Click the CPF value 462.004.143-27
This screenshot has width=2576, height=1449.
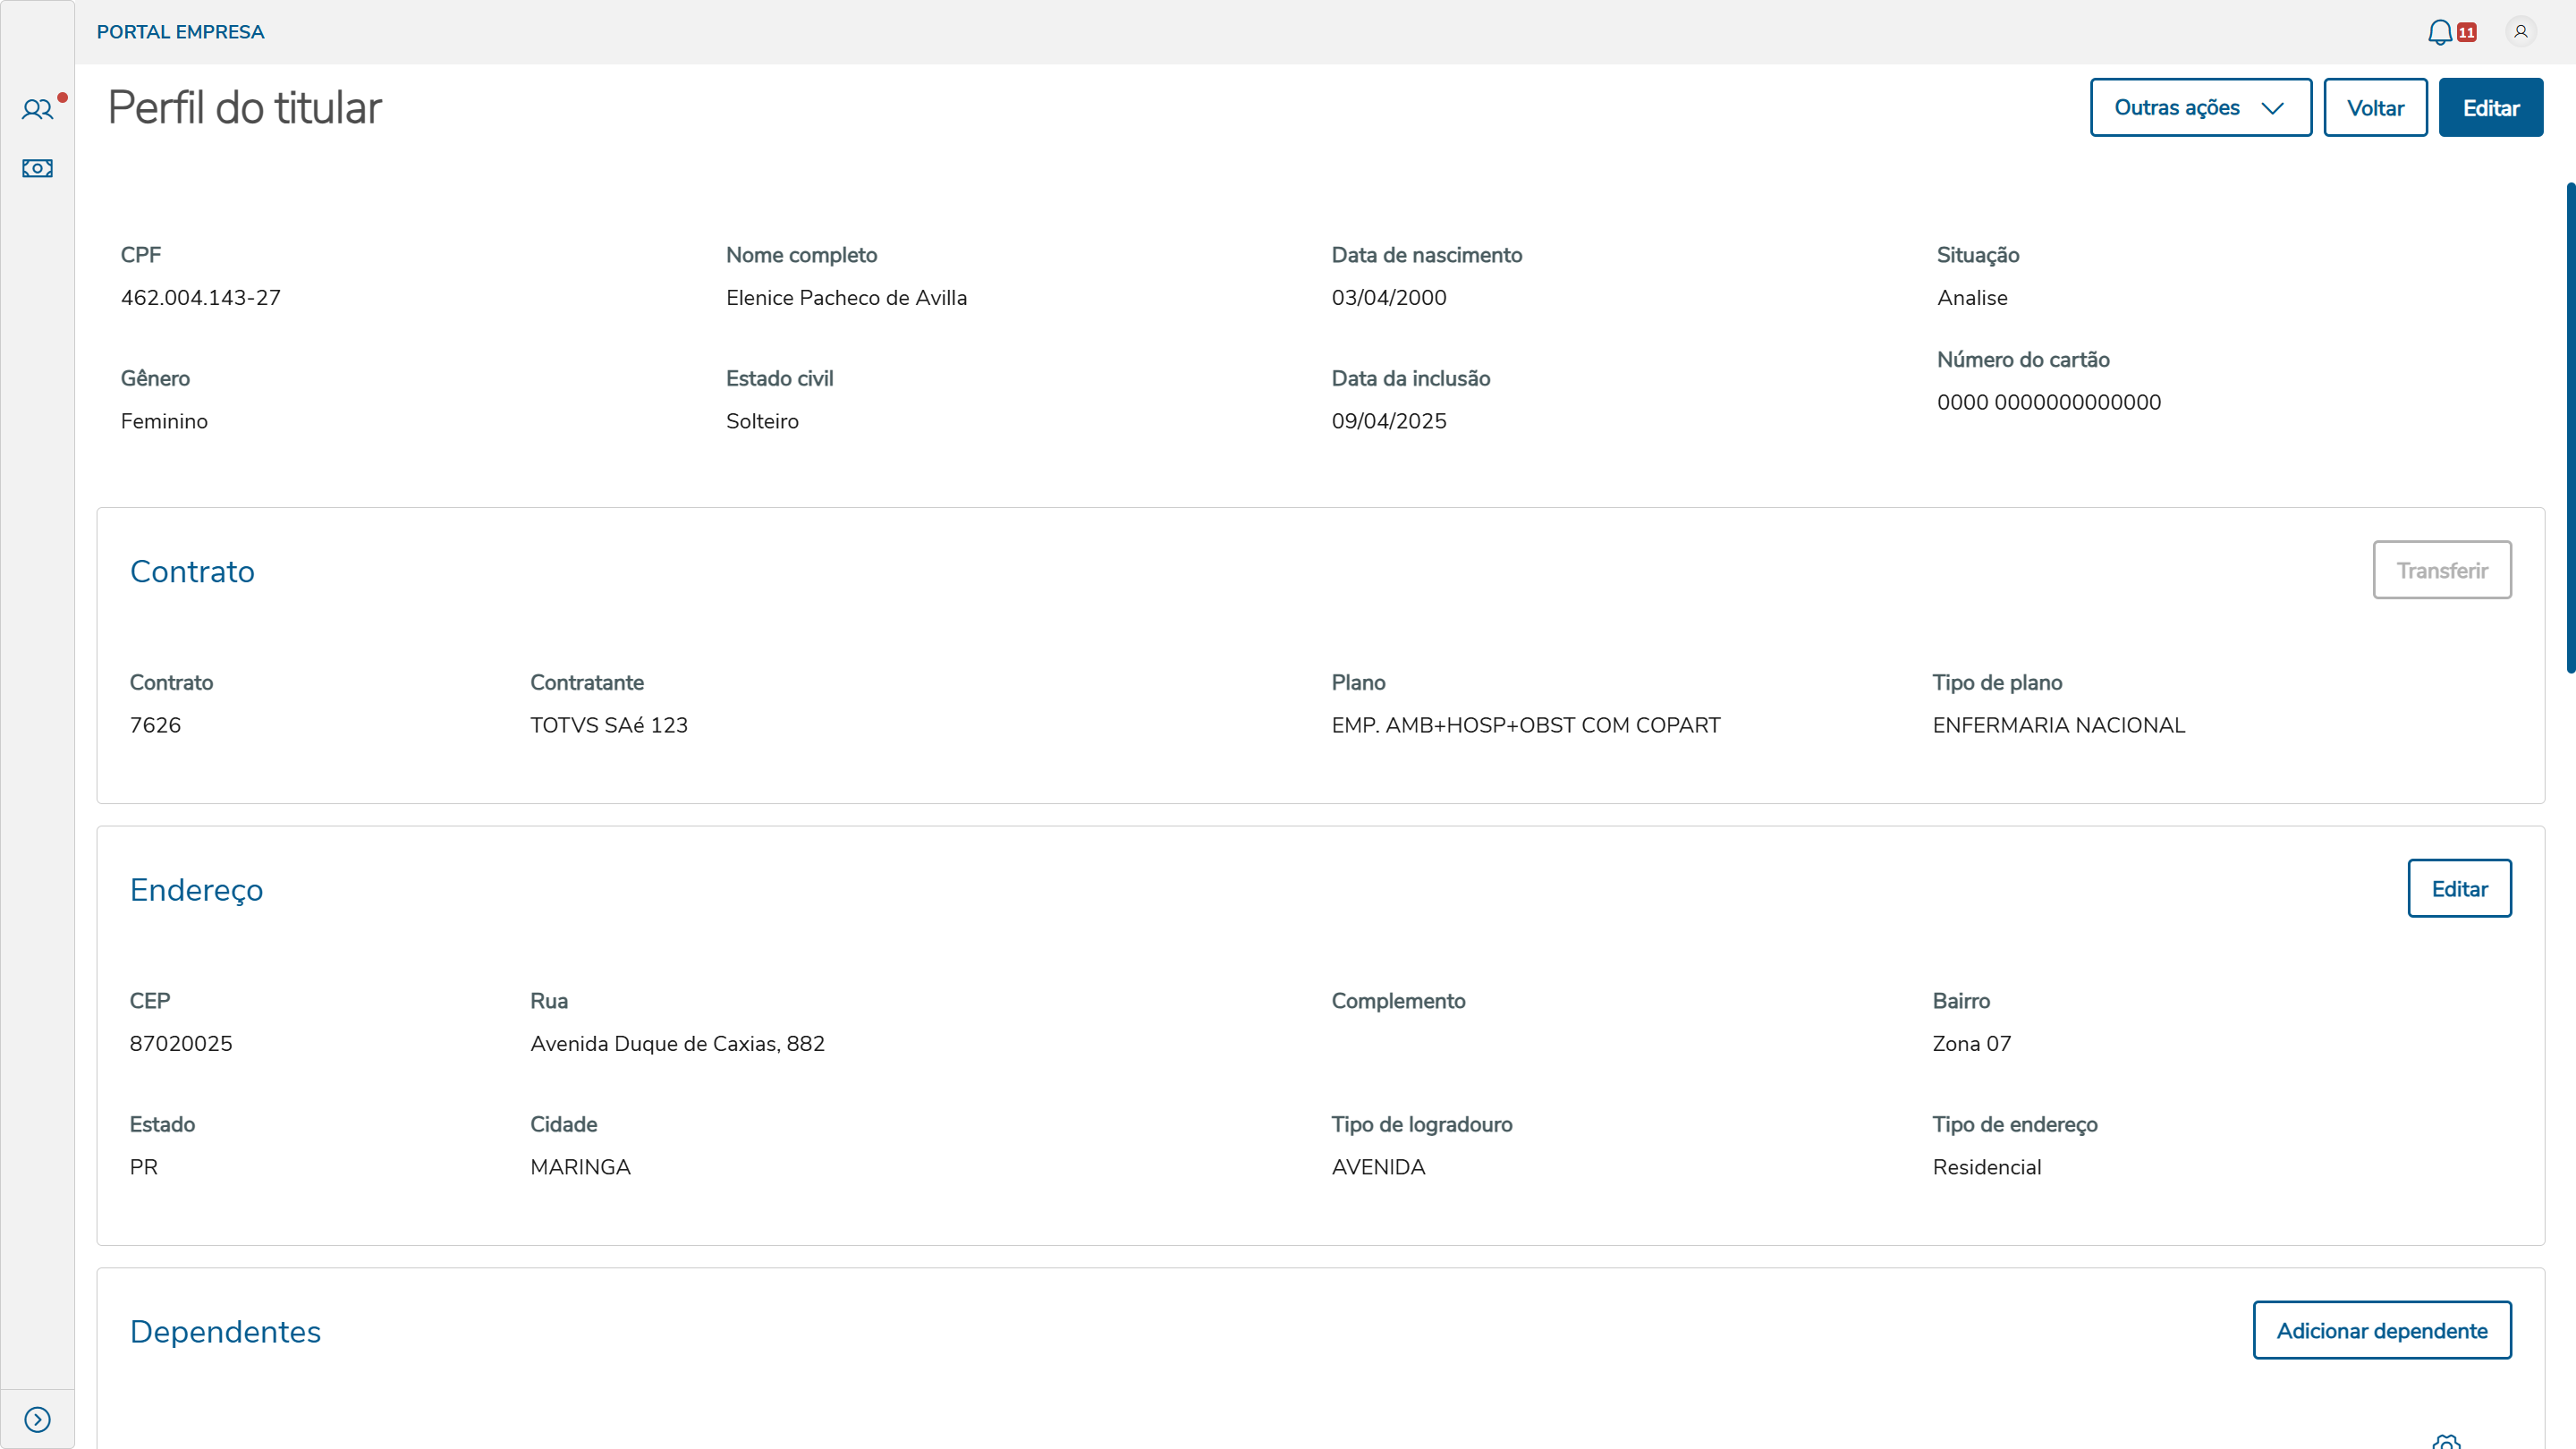tap(200, 298)
